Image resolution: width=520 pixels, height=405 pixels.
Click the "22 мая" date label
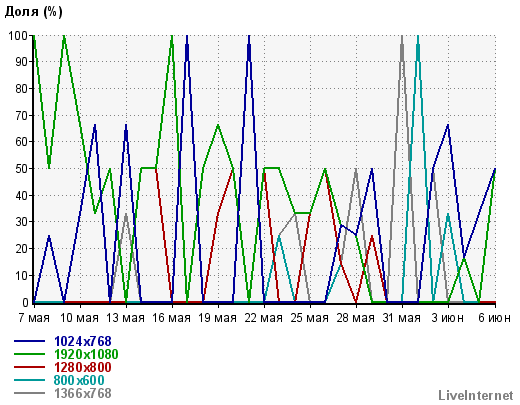click(263, 318)
